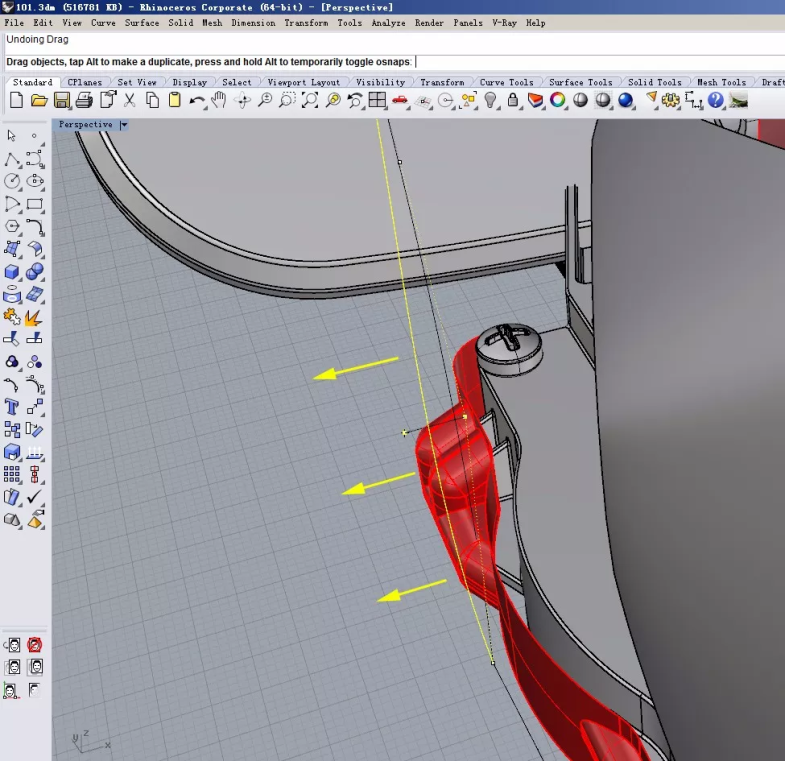Click the Perspective viewport title

click(x=85, y=125)
